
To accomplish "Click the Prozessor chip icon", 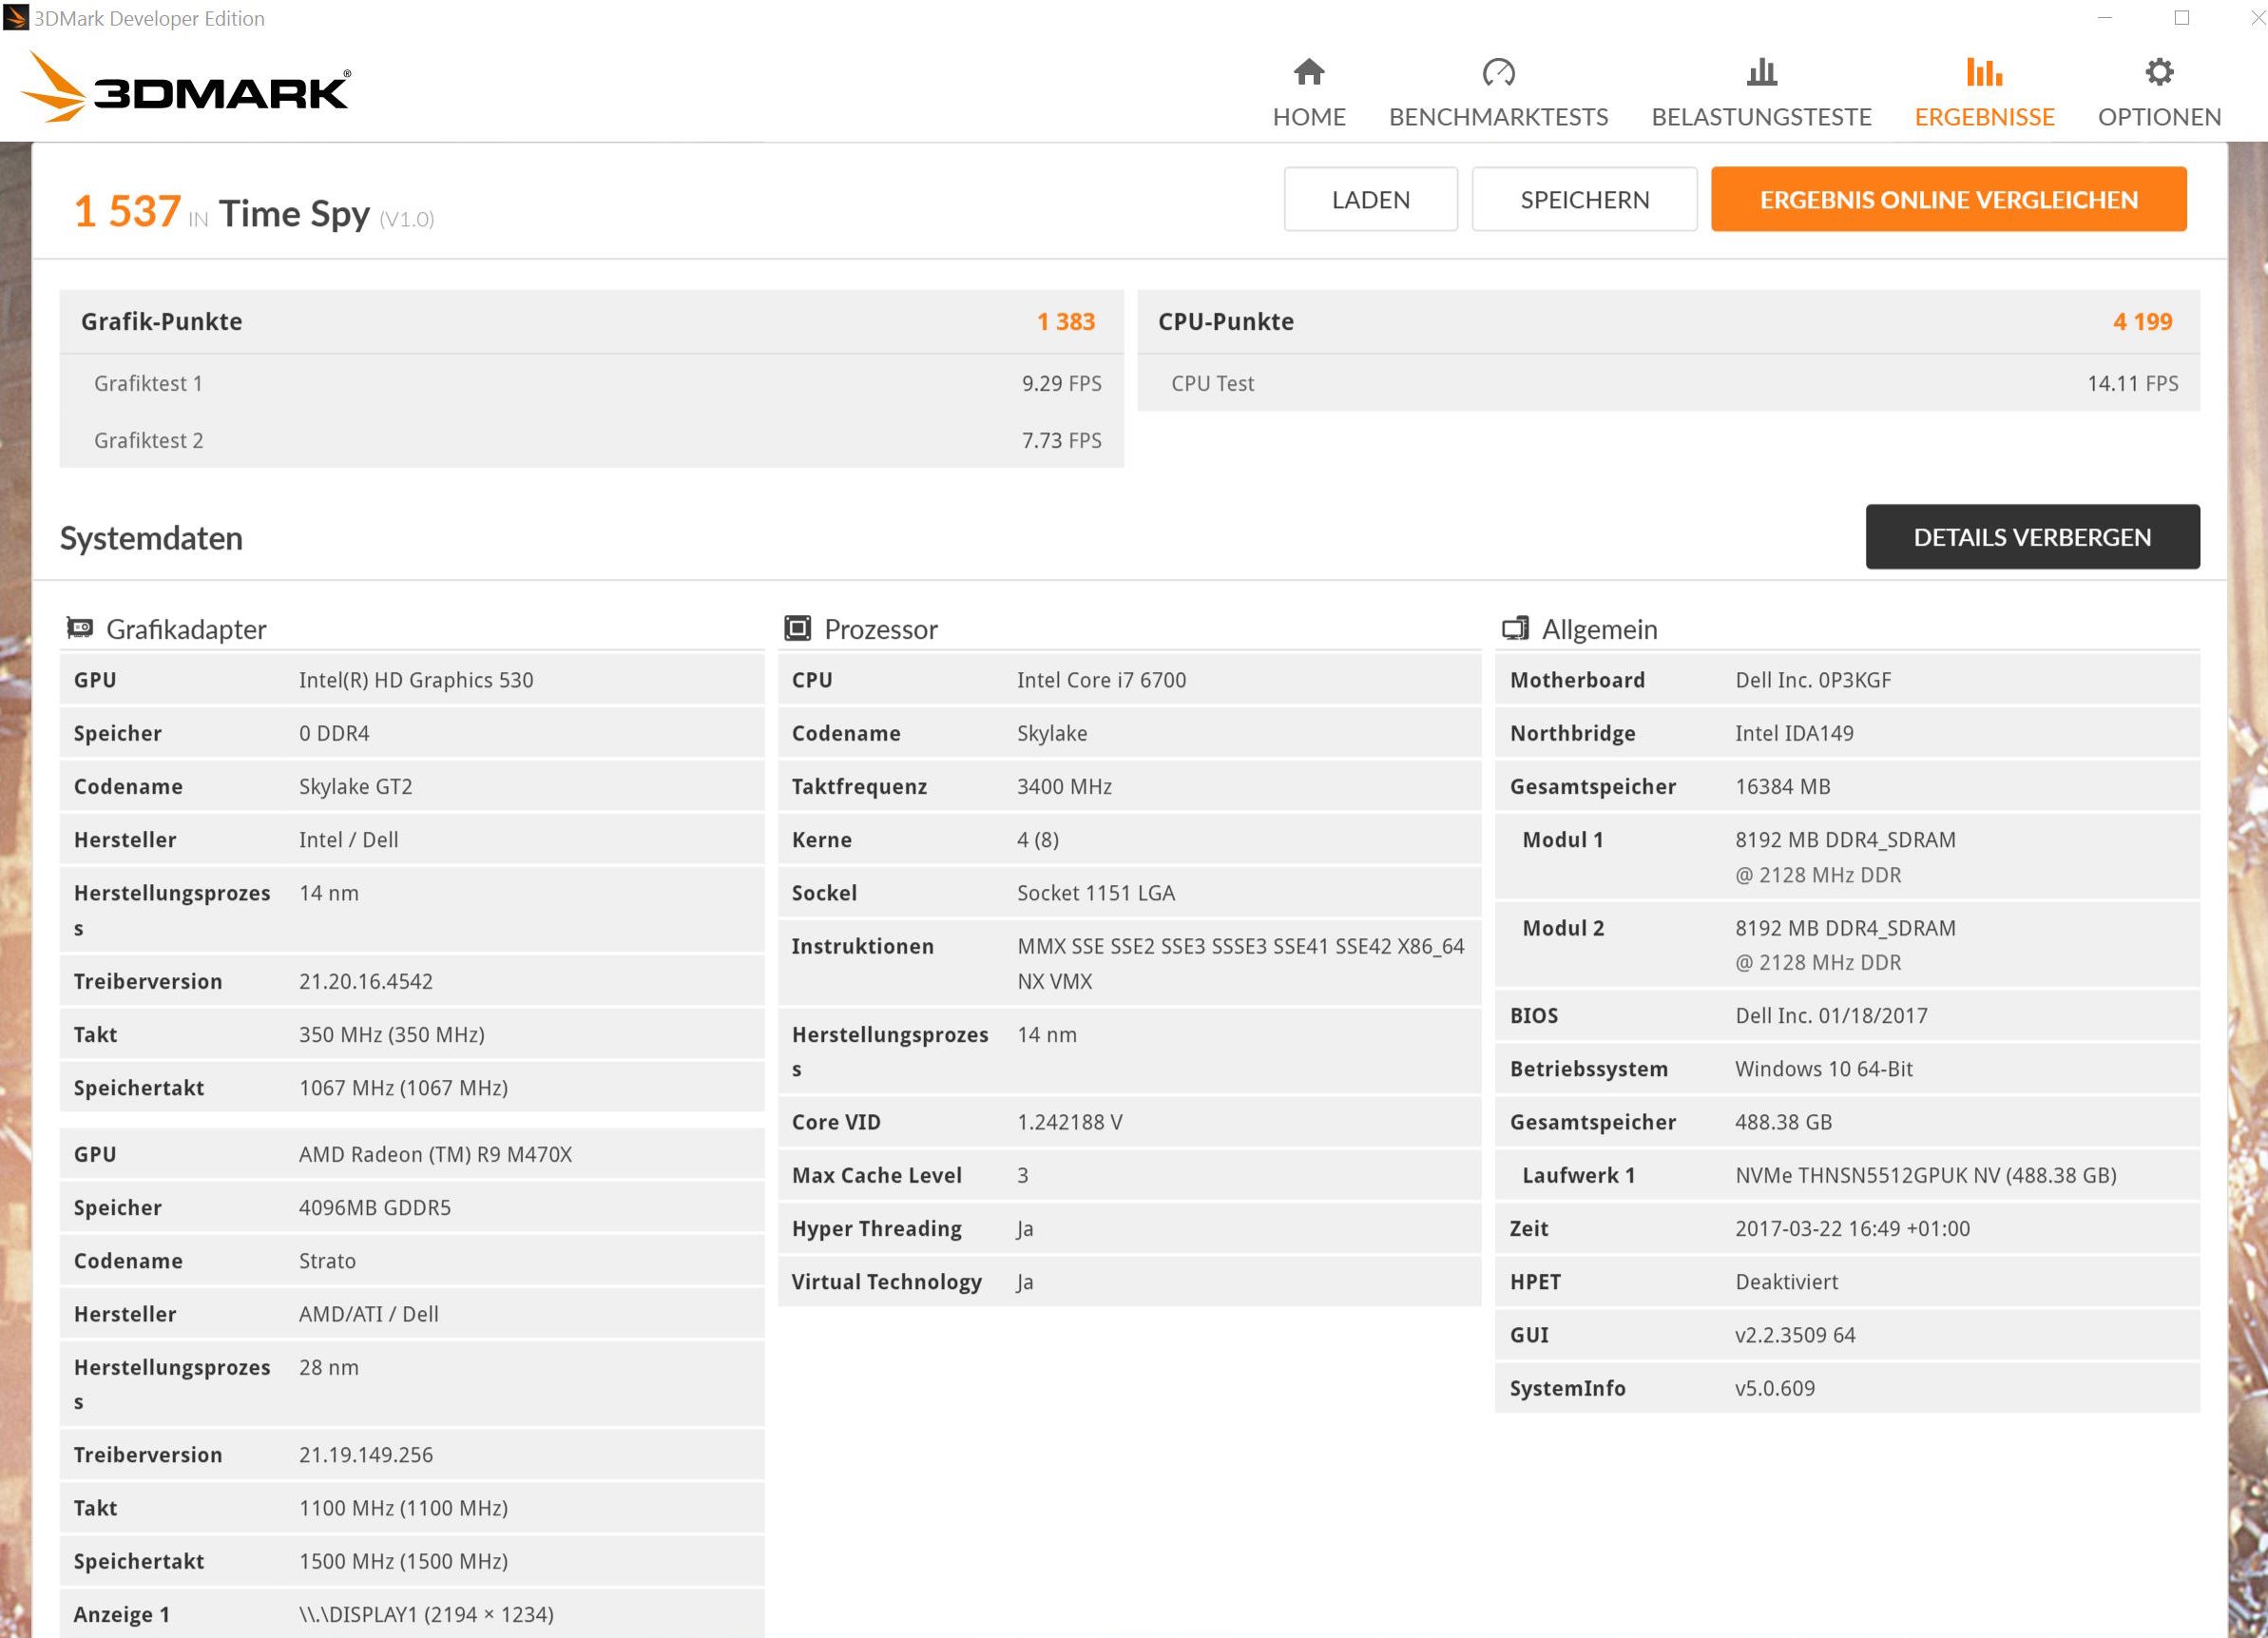I will click(797, 628).
